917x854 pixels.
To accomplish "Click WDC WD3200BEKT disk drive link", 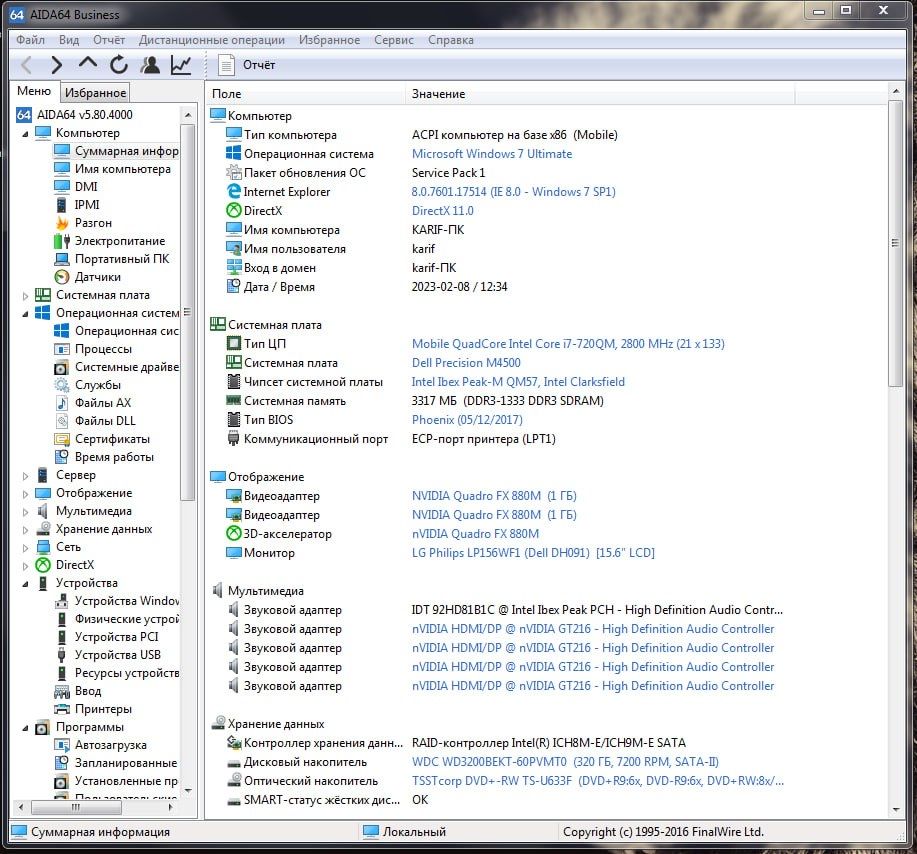I will coord(565,762).
